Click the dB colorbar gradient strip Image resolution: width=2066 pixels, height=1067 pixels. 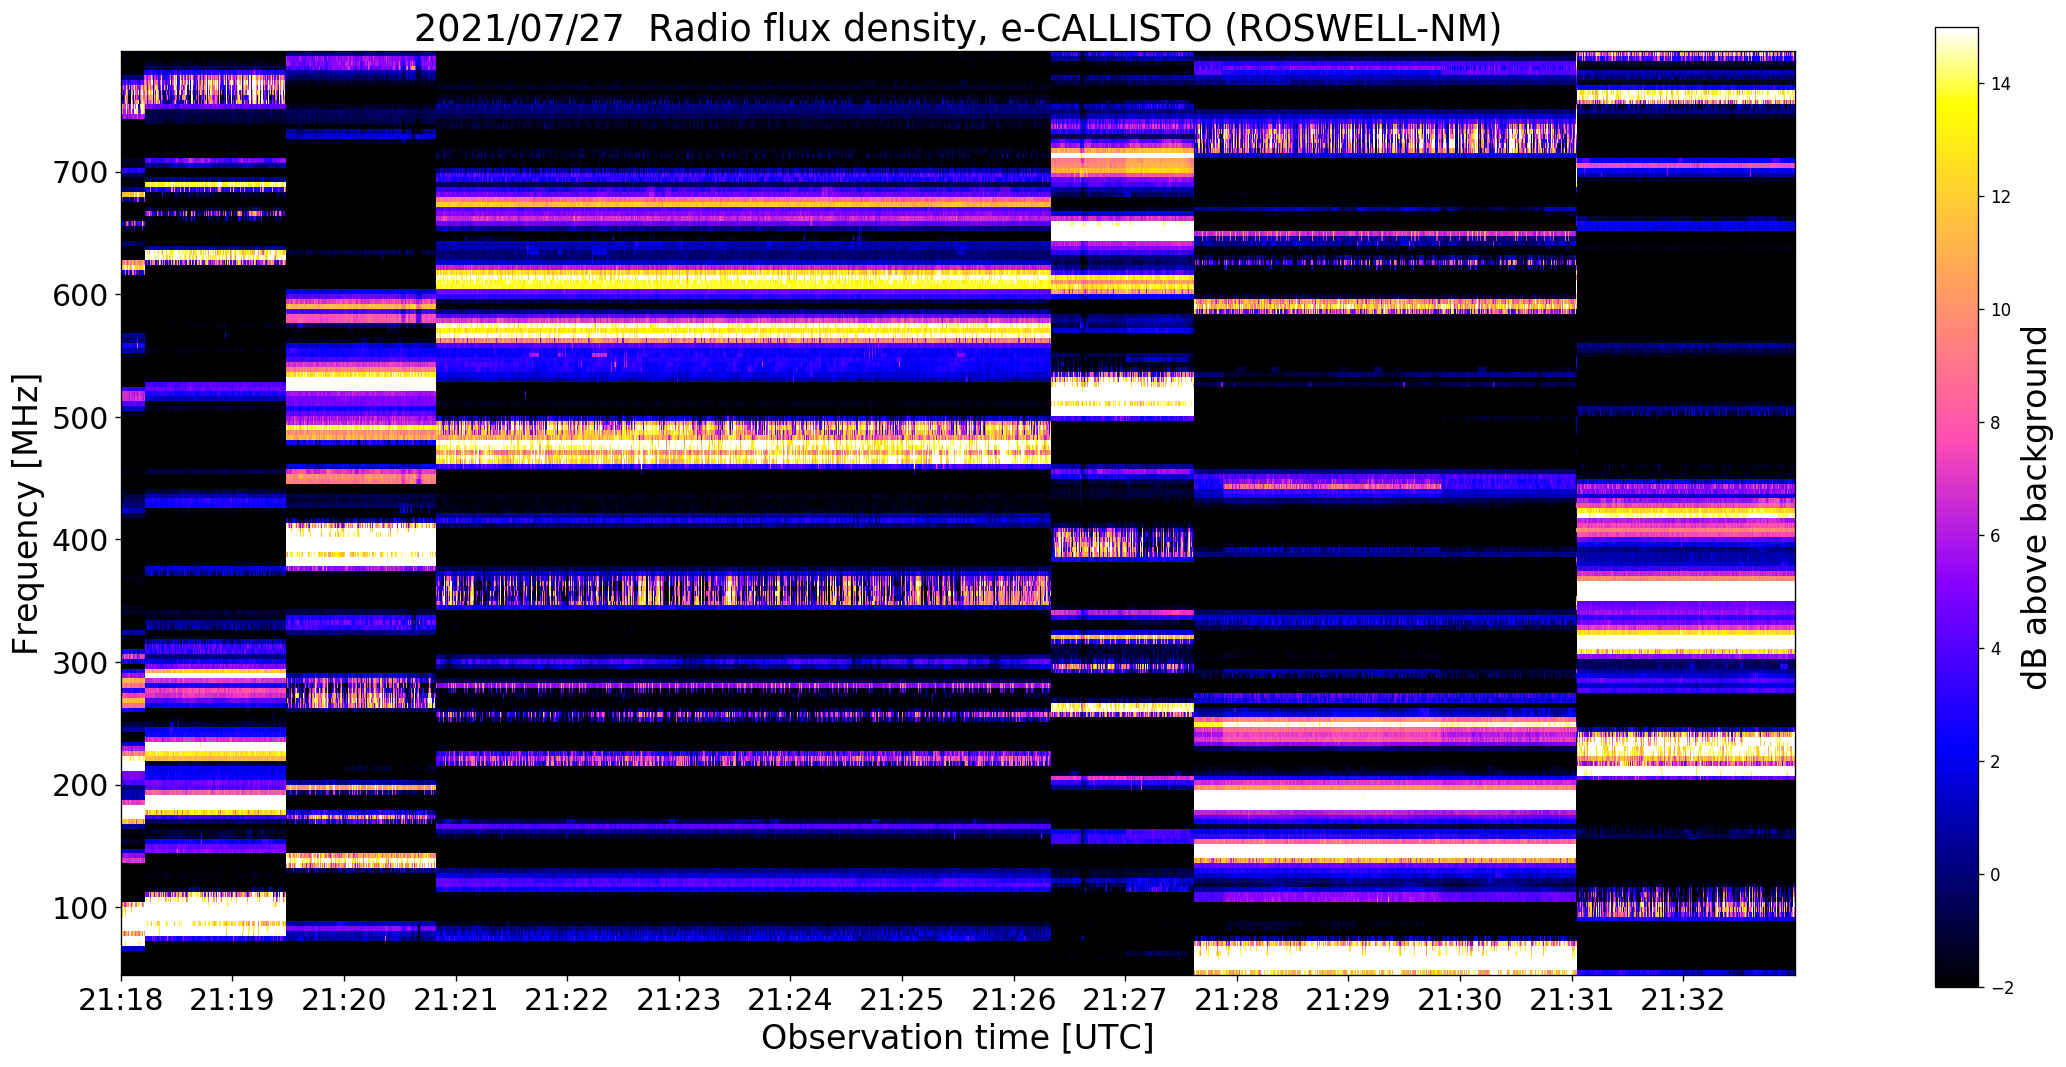(x=1958, y=507)
